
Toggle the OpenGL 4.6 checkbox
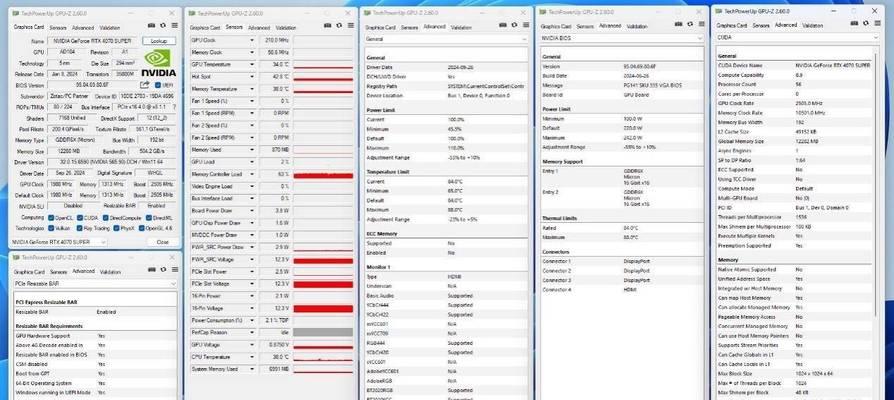[141, 228]
